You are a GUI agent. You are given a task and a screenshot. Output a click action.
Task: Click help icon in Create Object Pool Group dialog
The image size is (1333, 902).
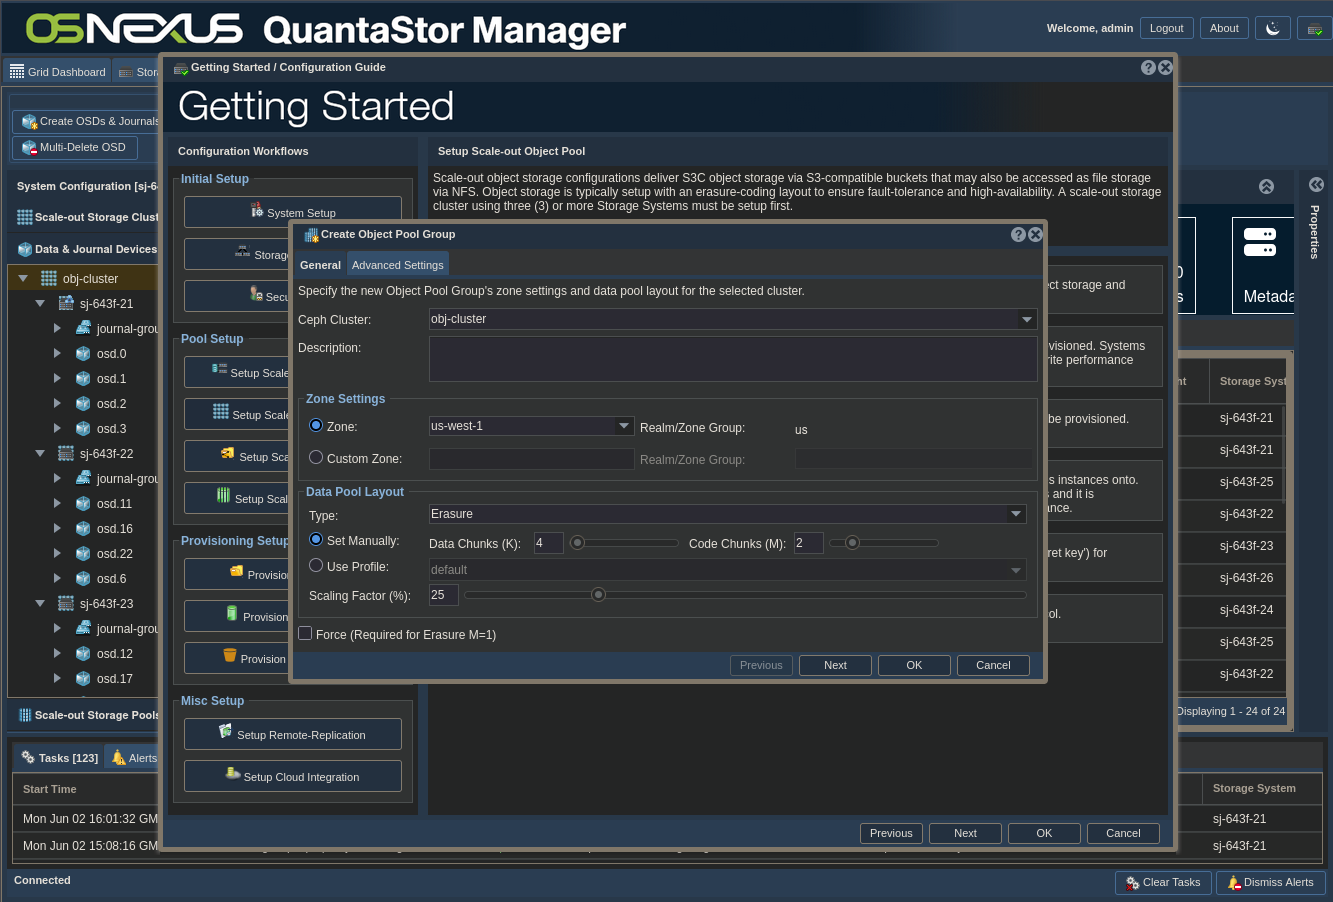(x=1018, y=234)
